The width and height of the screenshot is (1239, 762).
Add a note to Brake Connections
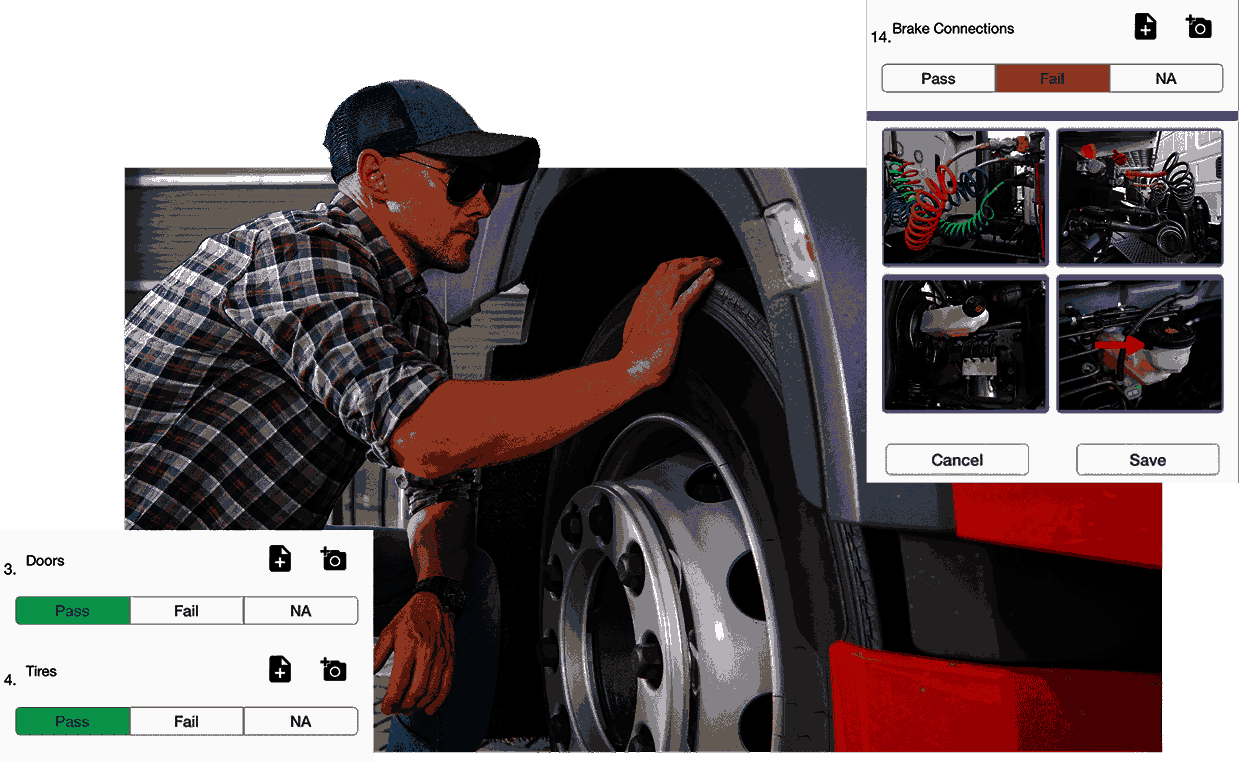(1144, 27)
